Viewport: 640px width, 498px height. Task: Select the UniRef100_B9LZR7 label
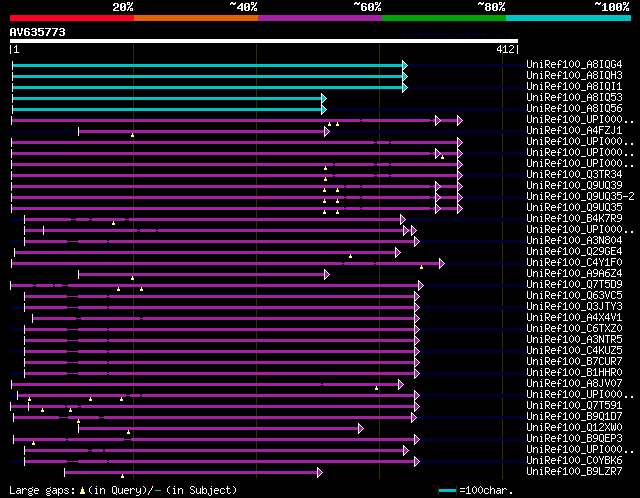click(x=574, y=472)
